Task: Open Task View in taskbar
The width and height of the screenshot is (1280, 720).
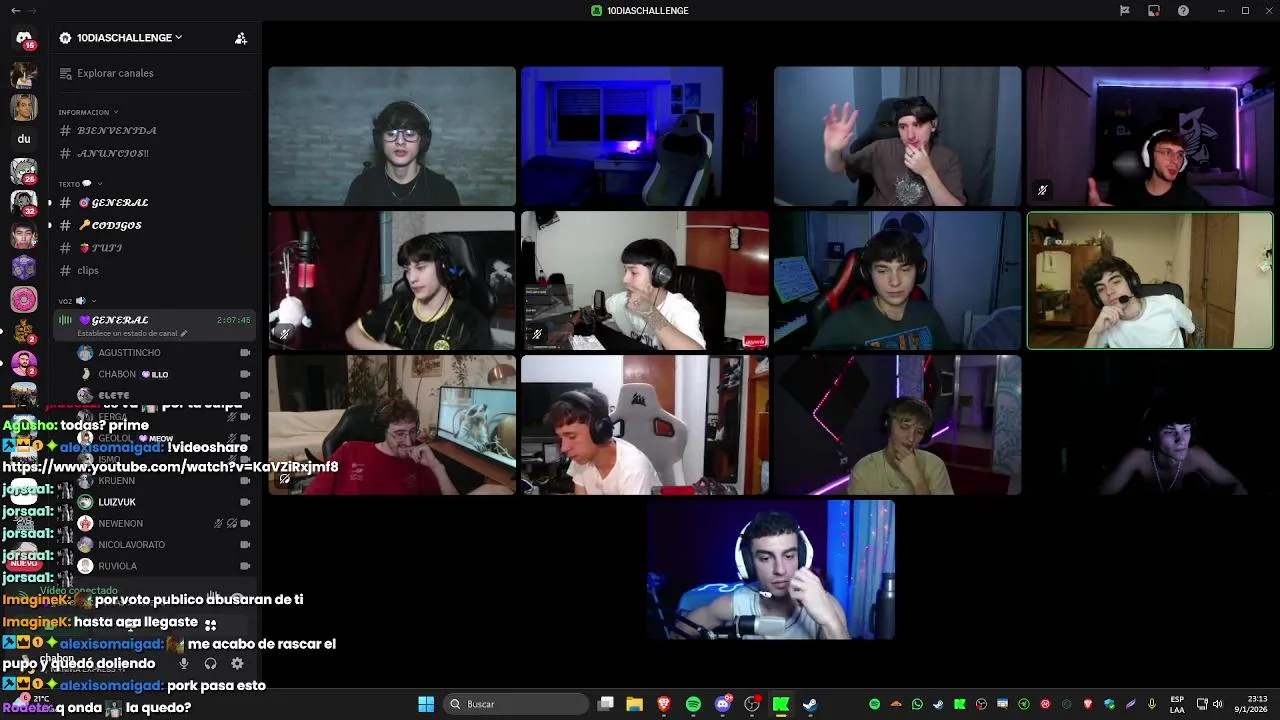Action: click(x=605, y=704)
